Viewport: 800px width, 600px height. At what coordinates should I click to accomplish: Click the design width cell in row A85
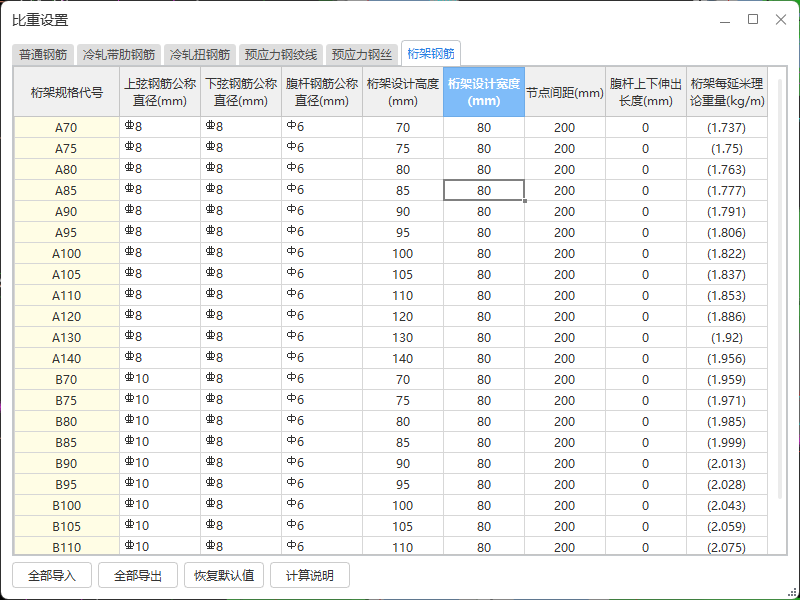484,190
